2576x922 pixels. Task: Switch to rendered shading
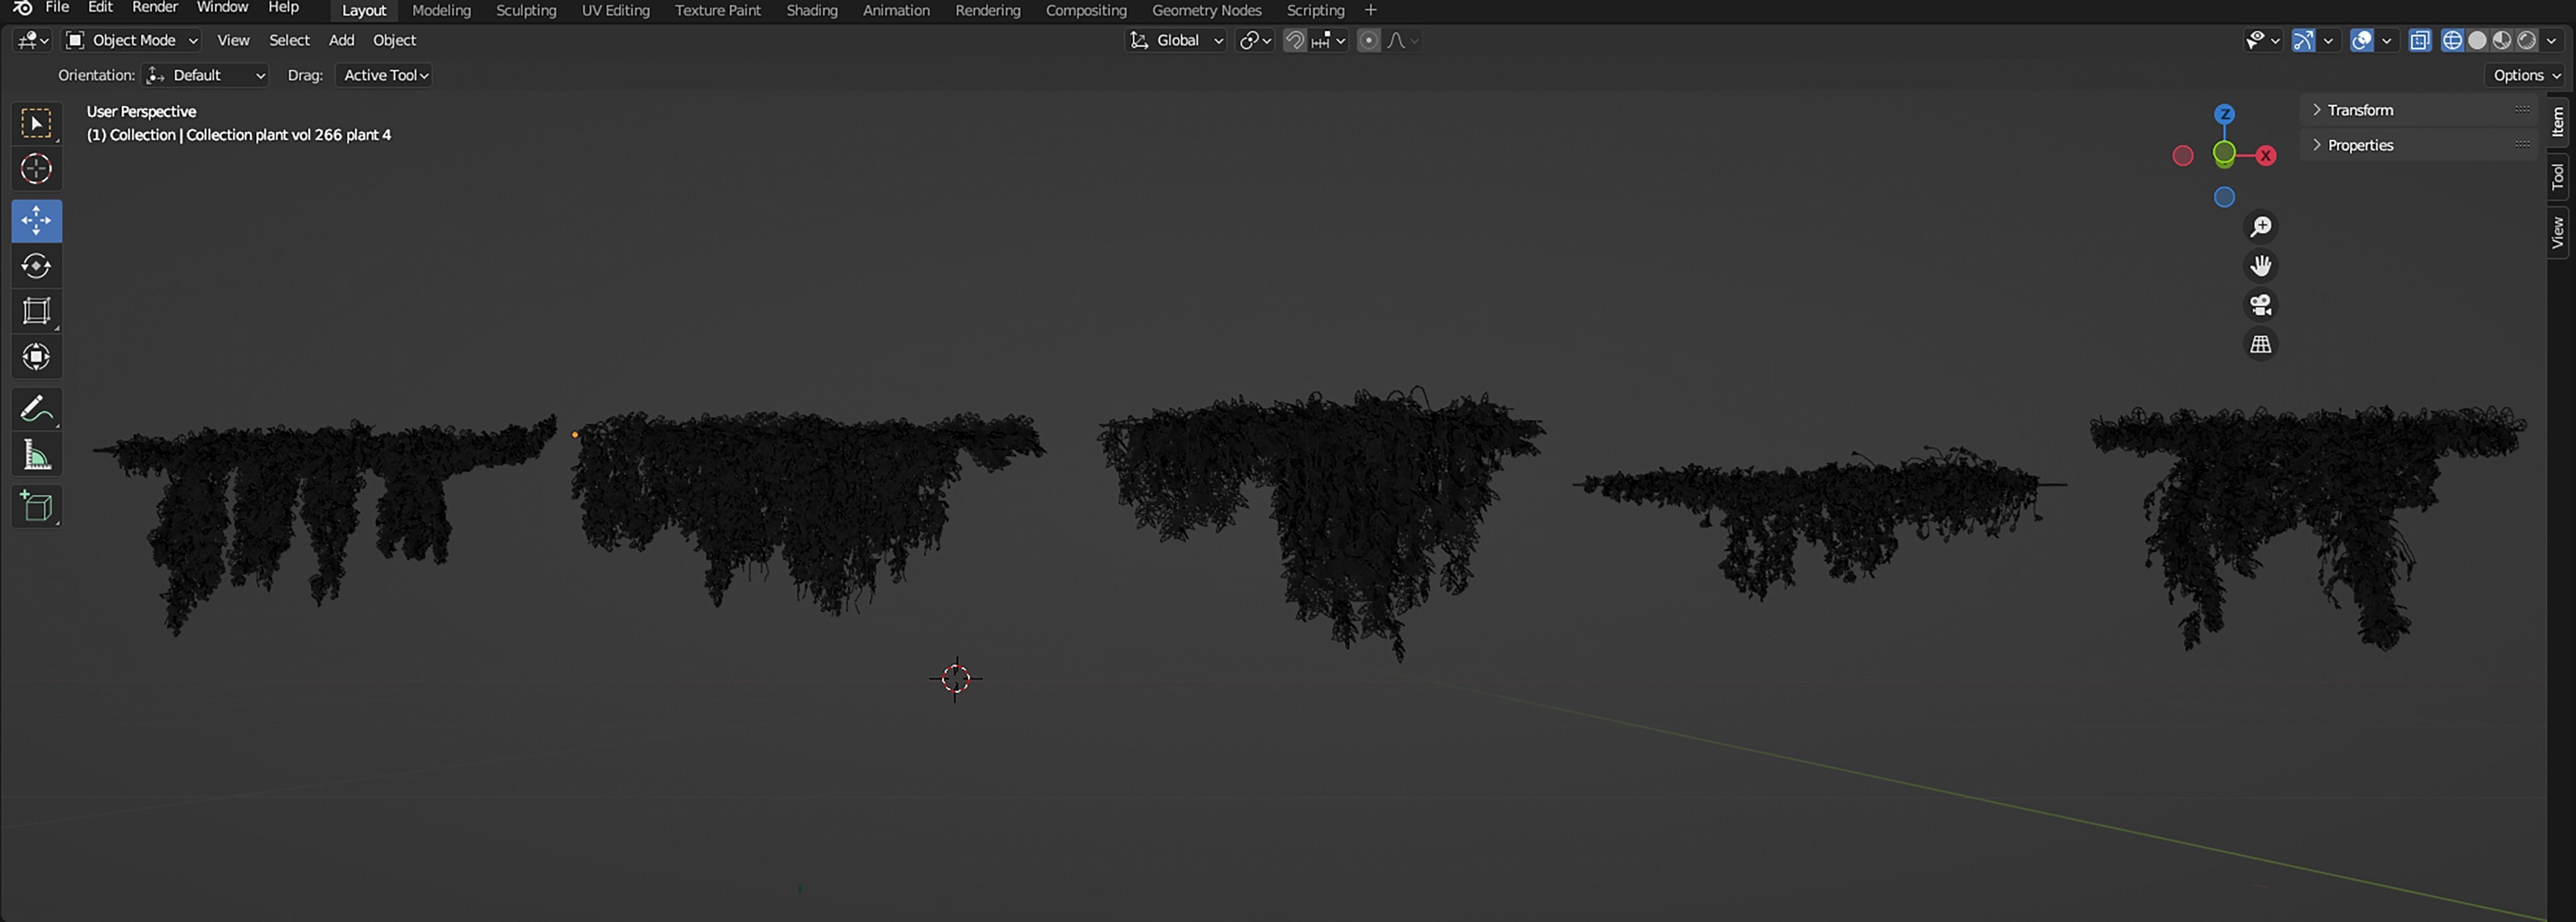pyautogui.click(x=2527, y=40)
